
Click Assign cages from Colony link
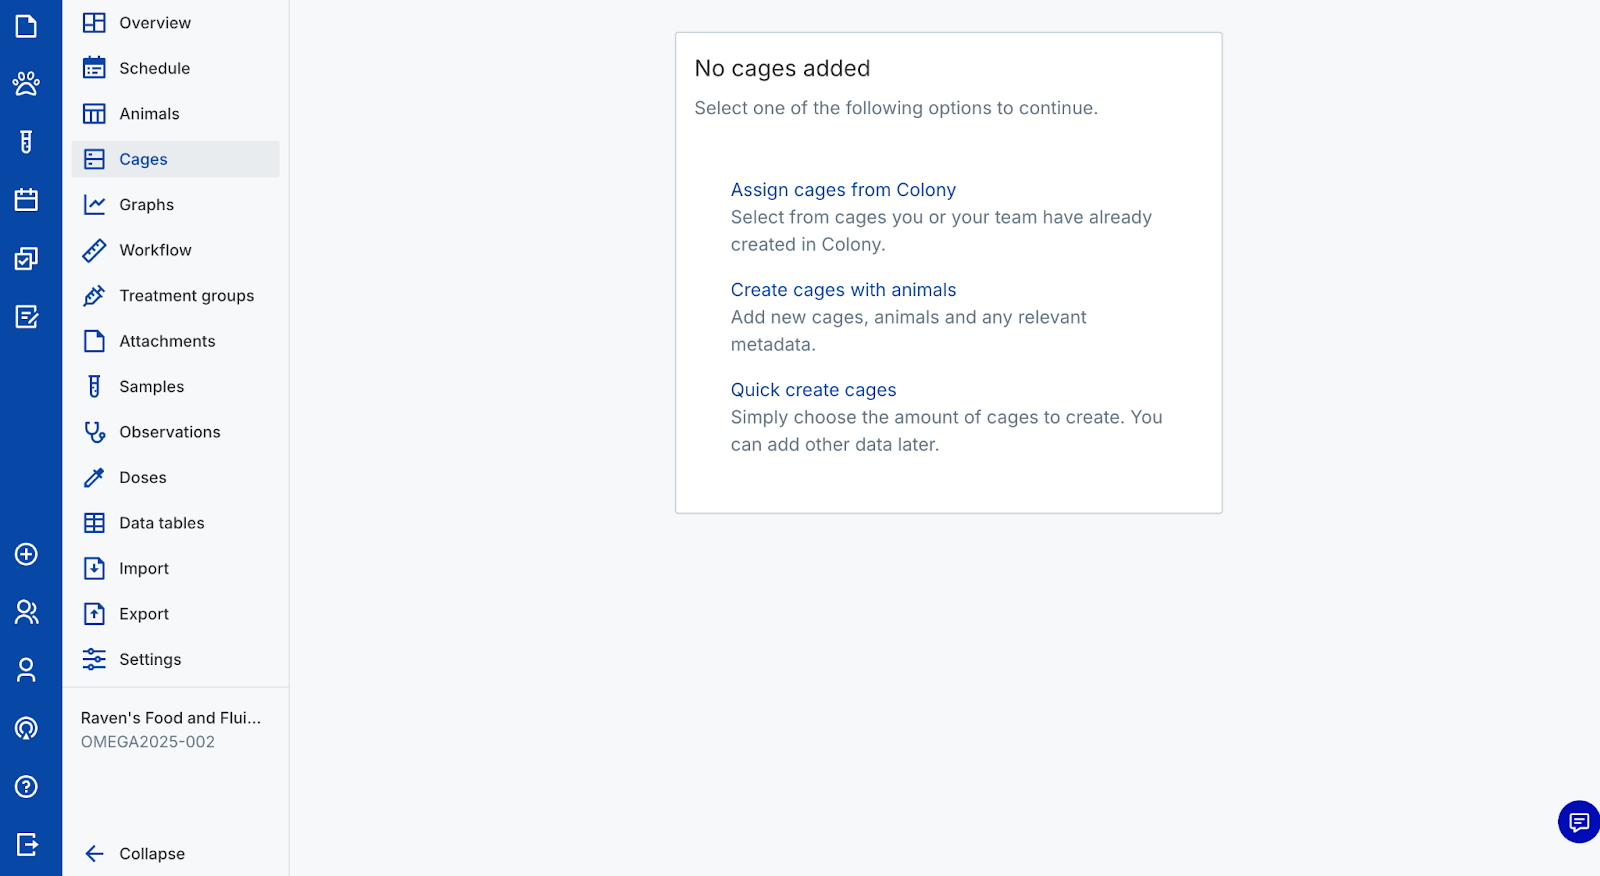[x=843, y=190]
